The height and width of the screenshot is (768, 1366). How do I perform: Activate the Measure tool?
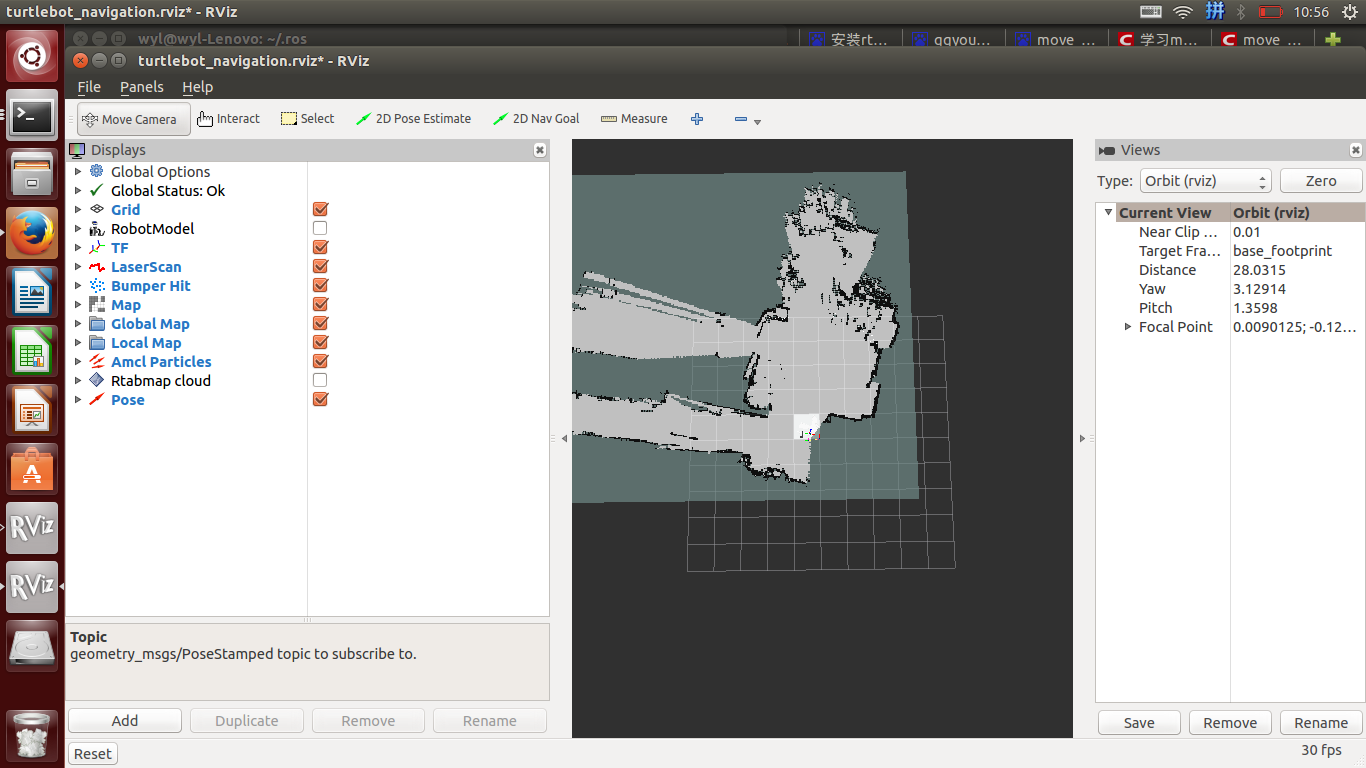click(634, 119)
